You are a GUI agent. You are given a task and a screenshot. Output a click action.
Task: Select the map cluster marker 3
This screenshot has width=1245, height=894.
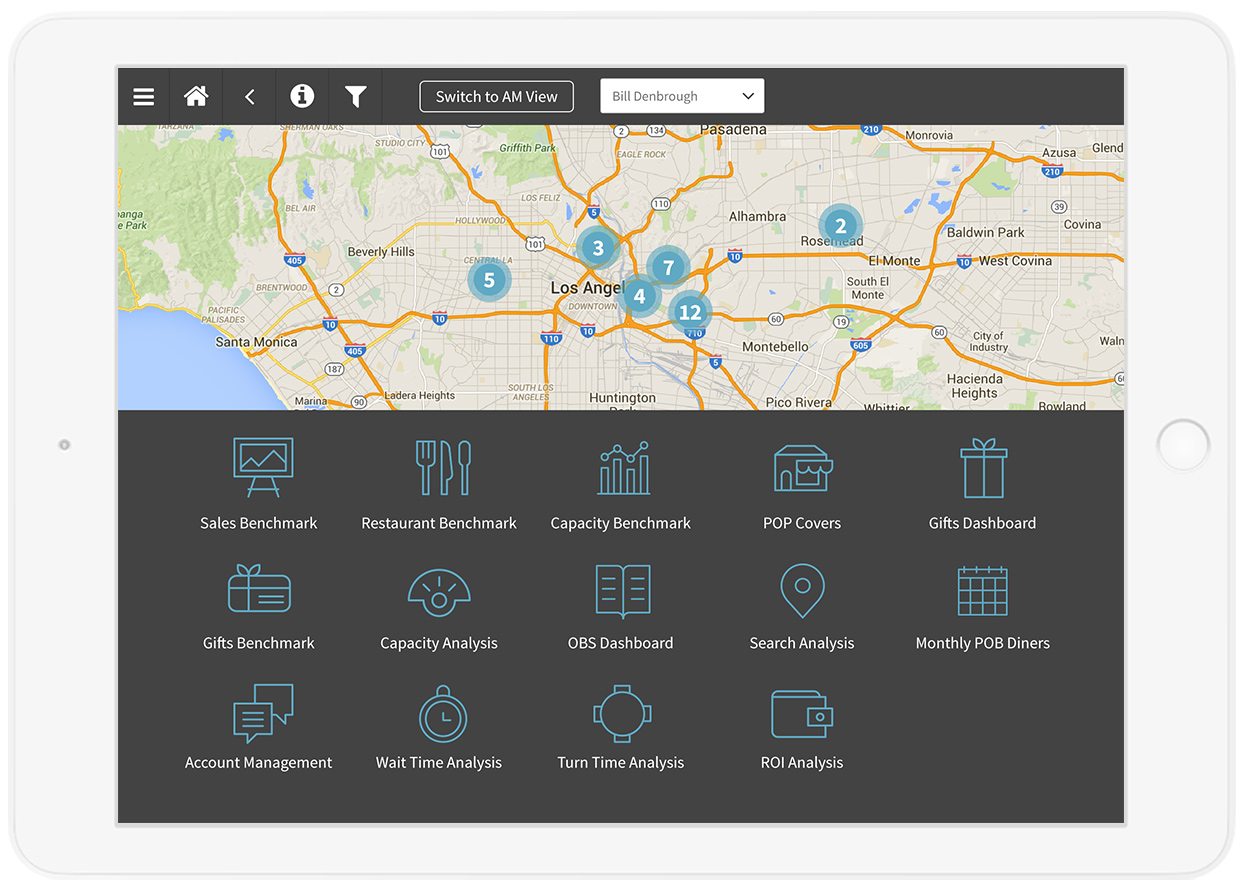598,248
